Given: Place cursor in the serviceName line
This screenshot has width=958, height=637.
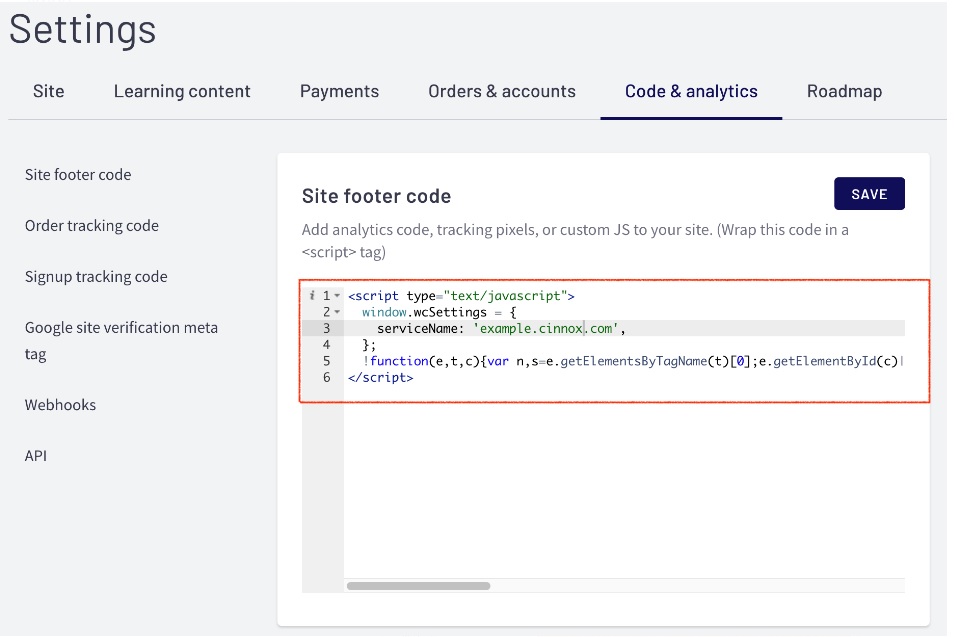Looking at the screenshot, I should 500,328.
